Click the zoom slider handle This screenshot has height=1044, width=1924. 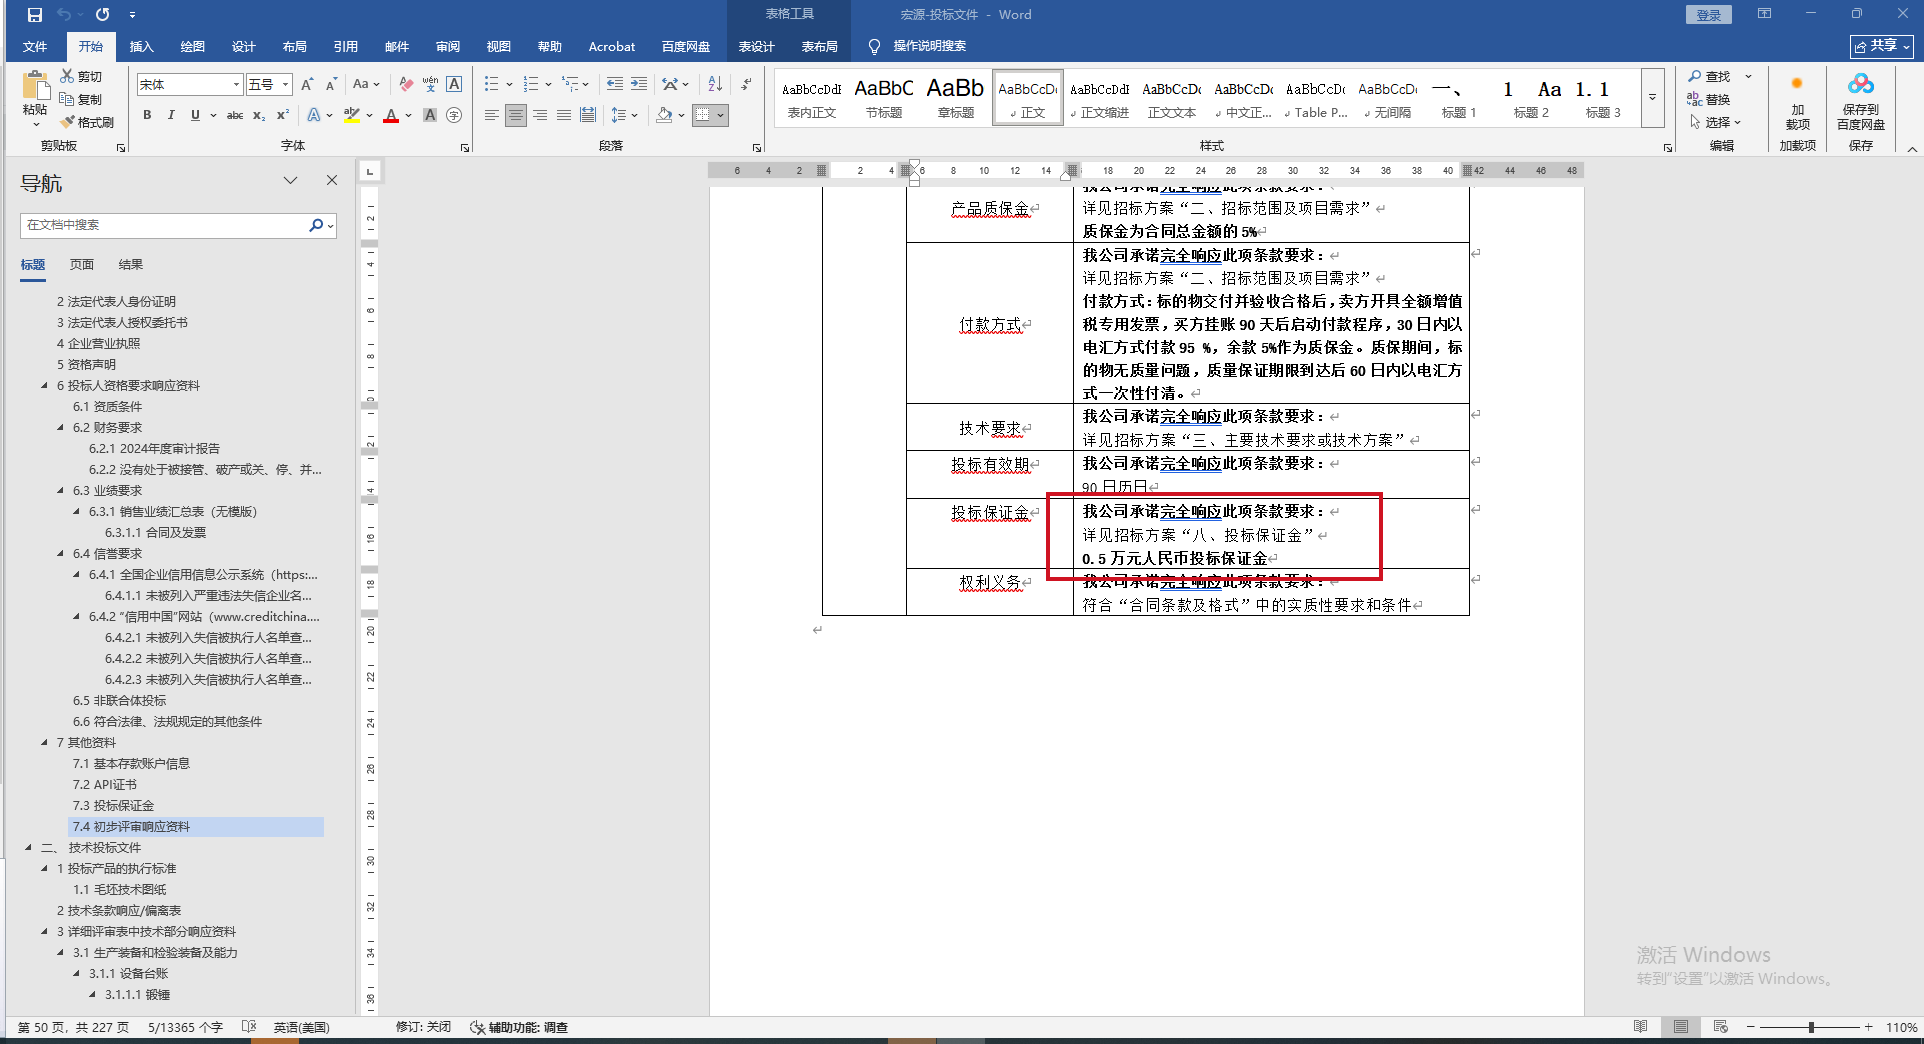point(1811,1027)
